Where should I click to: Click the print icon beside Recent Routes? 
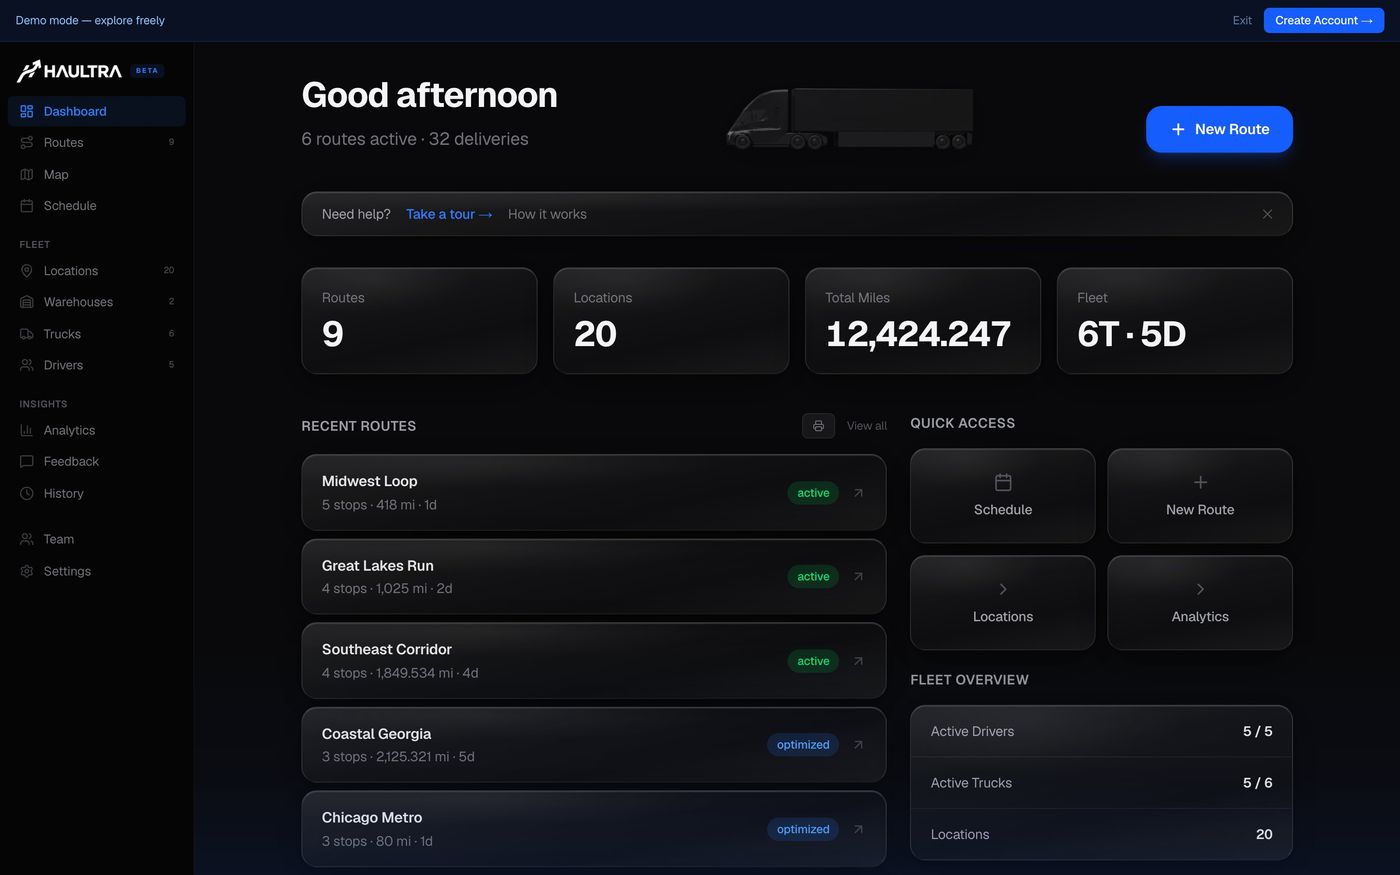818,426
